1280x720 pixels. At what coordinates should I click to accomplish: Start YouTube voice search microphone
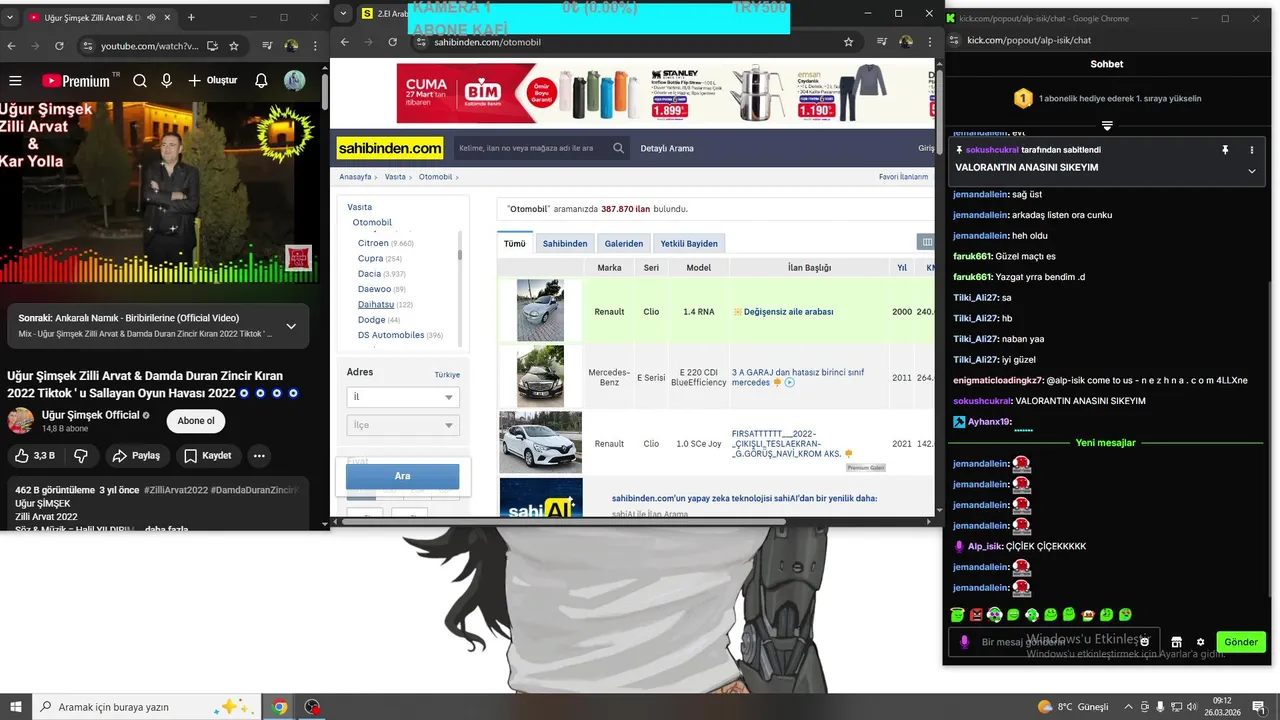tap(166, 81)
